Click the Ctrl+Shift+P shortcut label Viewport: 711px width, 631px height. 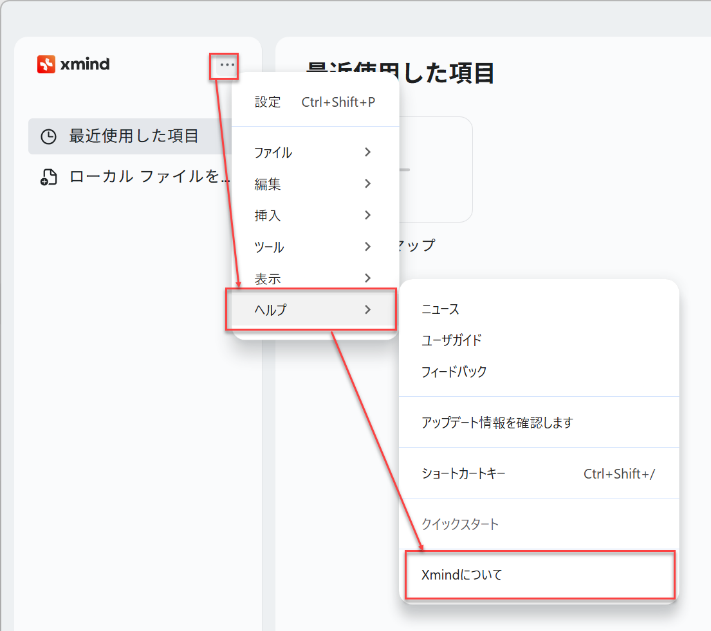click(338, 102)
